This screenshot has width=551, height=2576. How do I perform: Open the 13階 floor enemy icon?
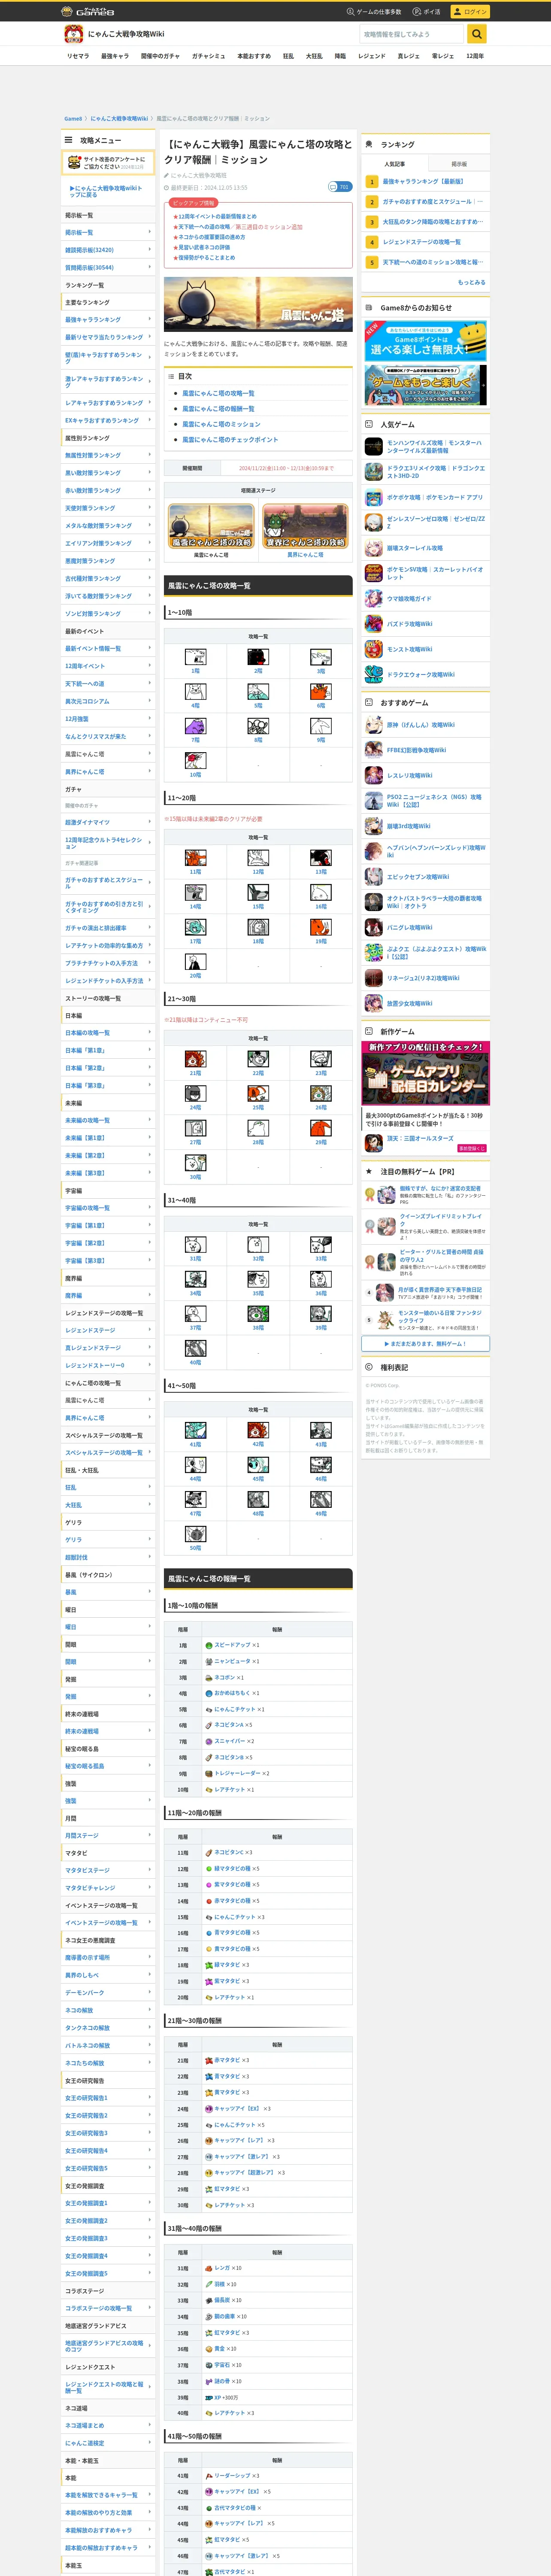pyautogui.click(x=321, y=858)
